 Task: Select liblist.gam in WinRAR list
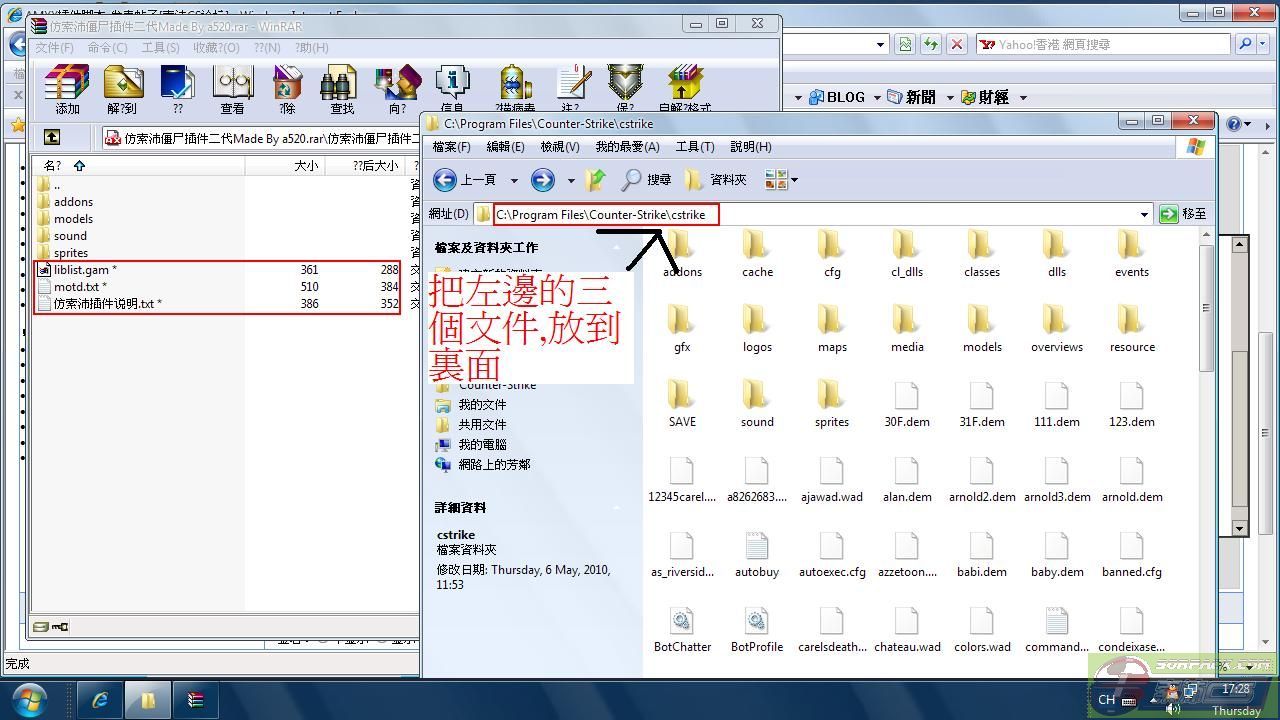coord(85,270)
